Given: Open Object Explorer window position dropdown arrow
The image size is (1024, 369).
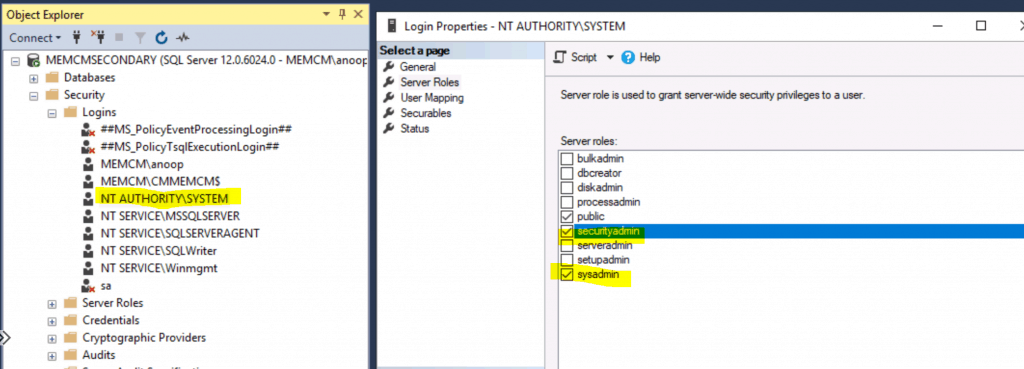Looking at the screenshot, I should 327,14.
